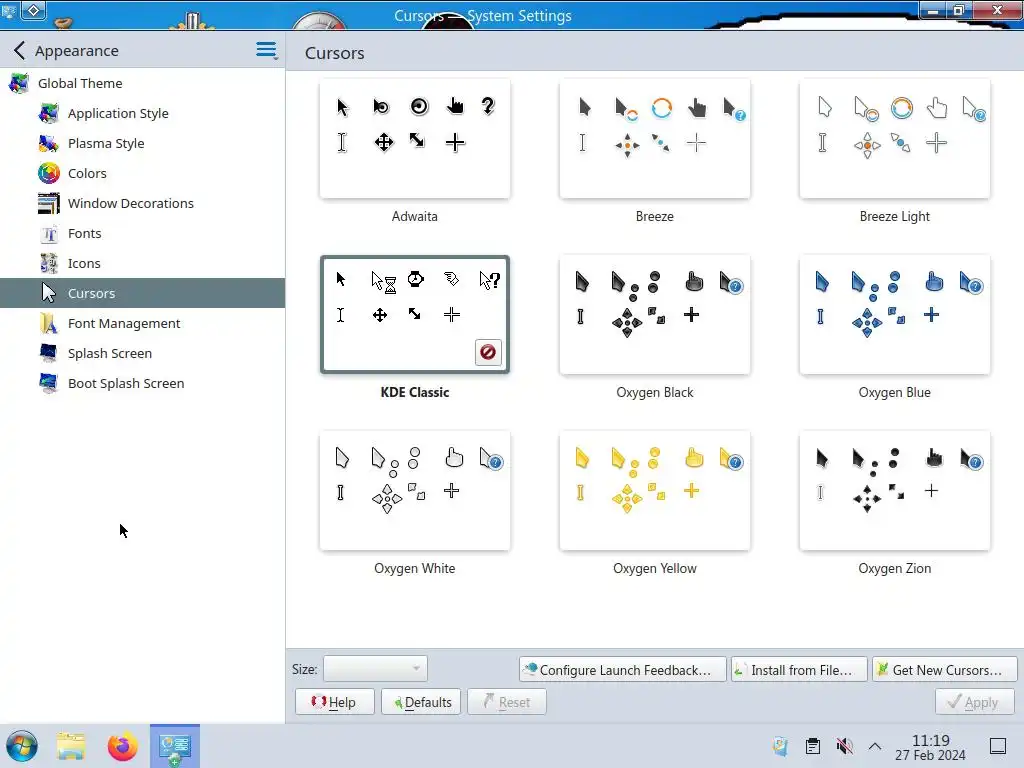
Task: Open the start menu in the taskbar
Action: click(x=22, y=746)
